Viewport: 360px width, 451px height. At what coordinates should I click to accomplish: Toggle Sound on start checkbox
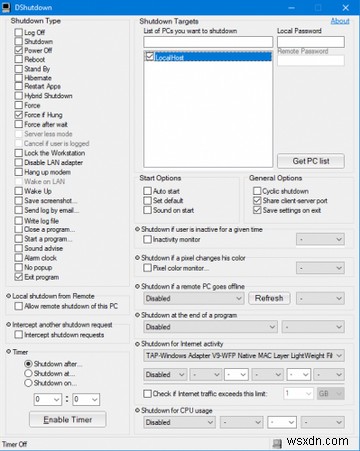pyautogui.click(x=147, y=210)
